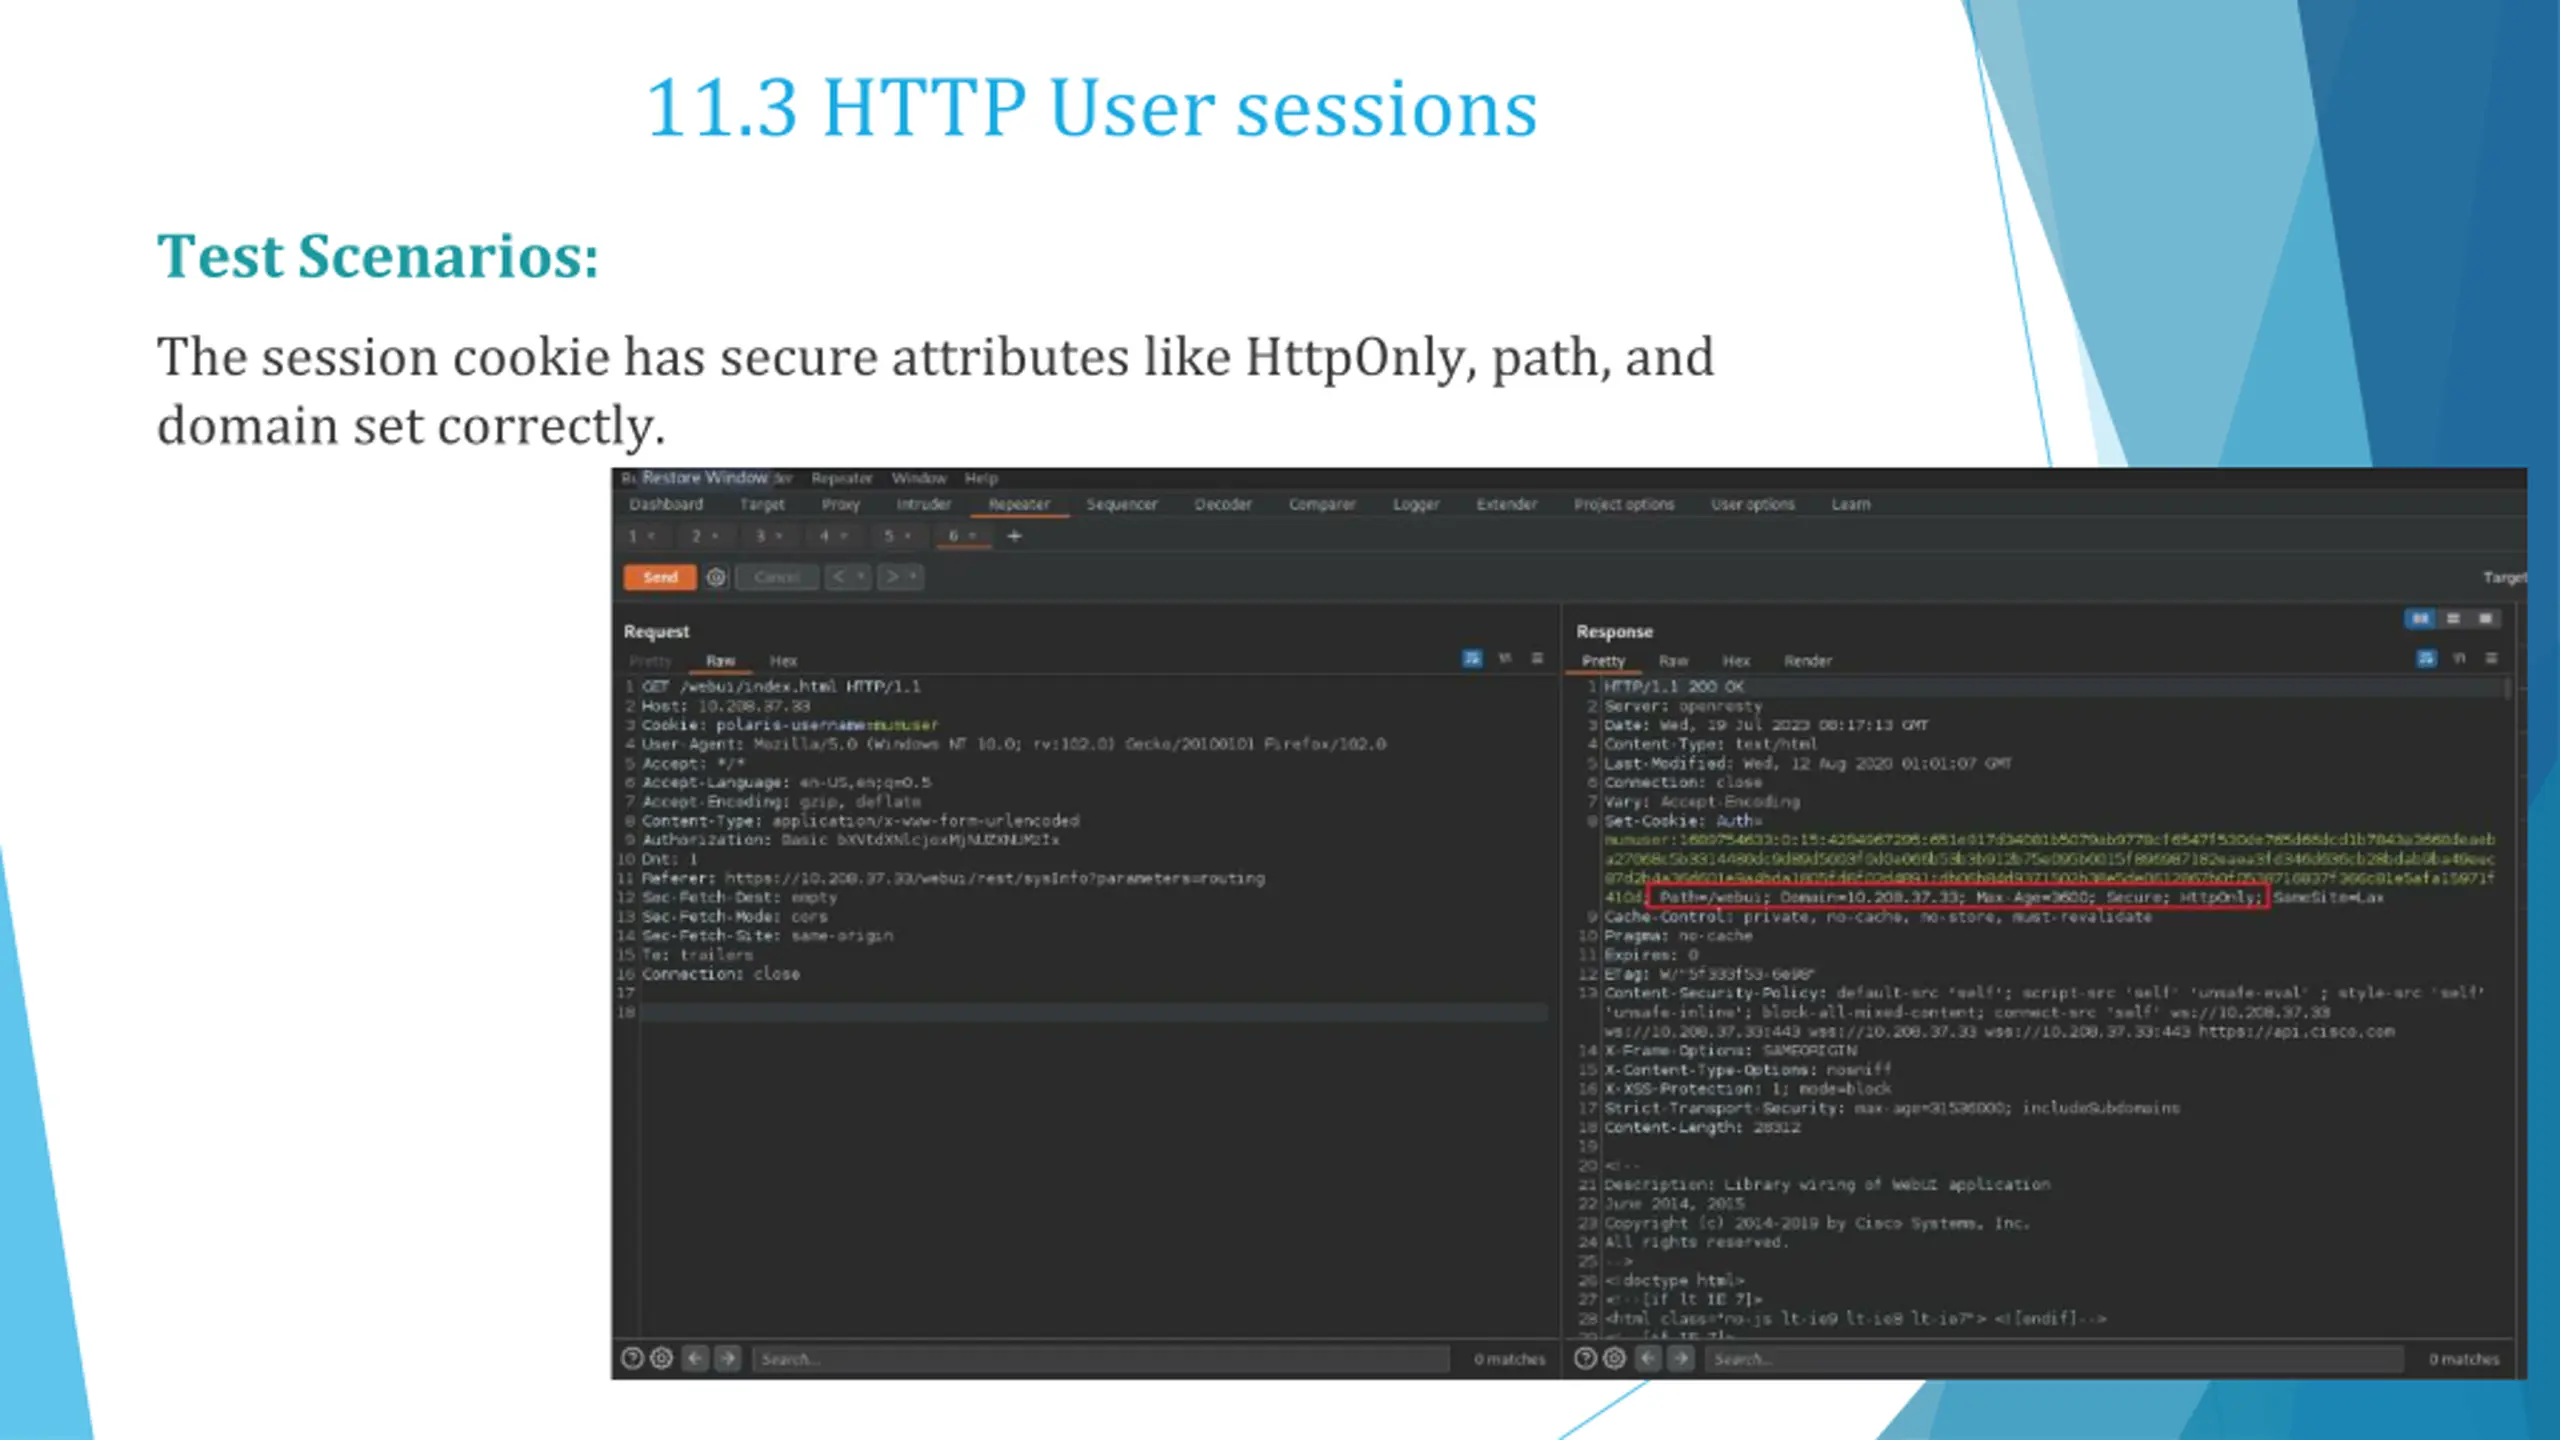Click response search next match arrow
The width and height of the screenshot is (2560, 1440).
pos(1682,1358)
